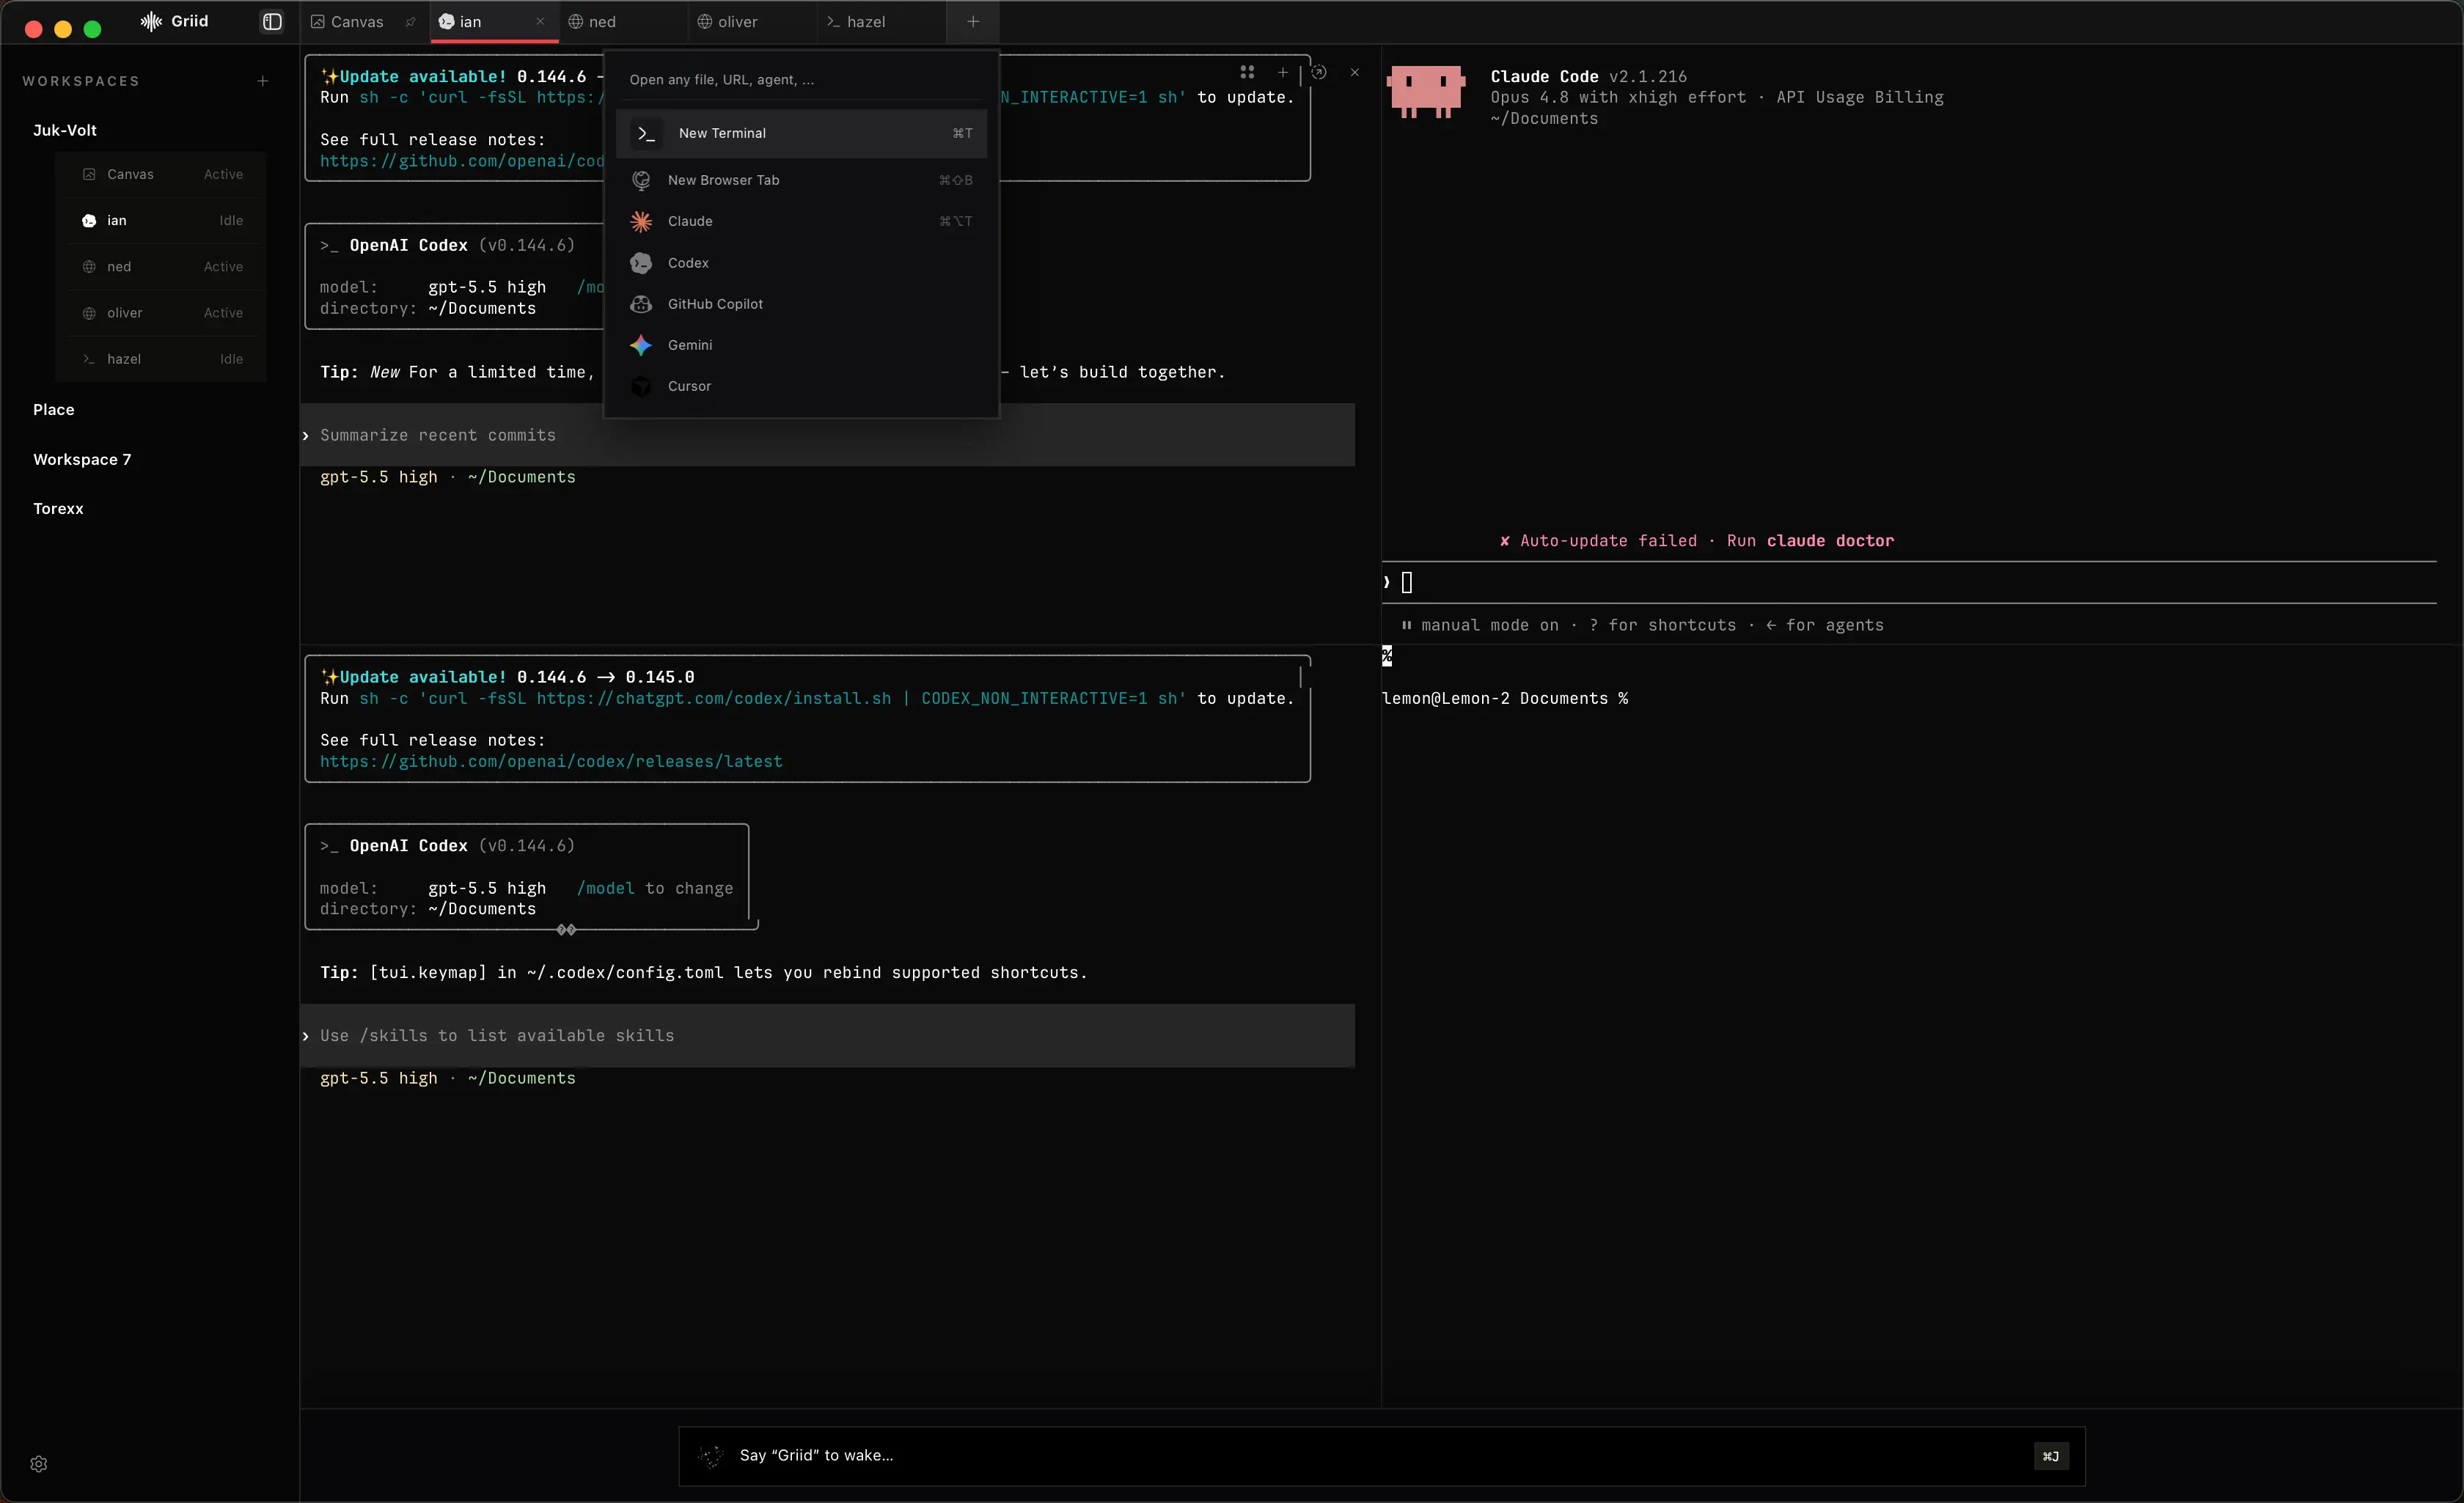Click the 'Summarize recent commits' prompt input
The image size is (2464, 1503).
click(828, 435)
